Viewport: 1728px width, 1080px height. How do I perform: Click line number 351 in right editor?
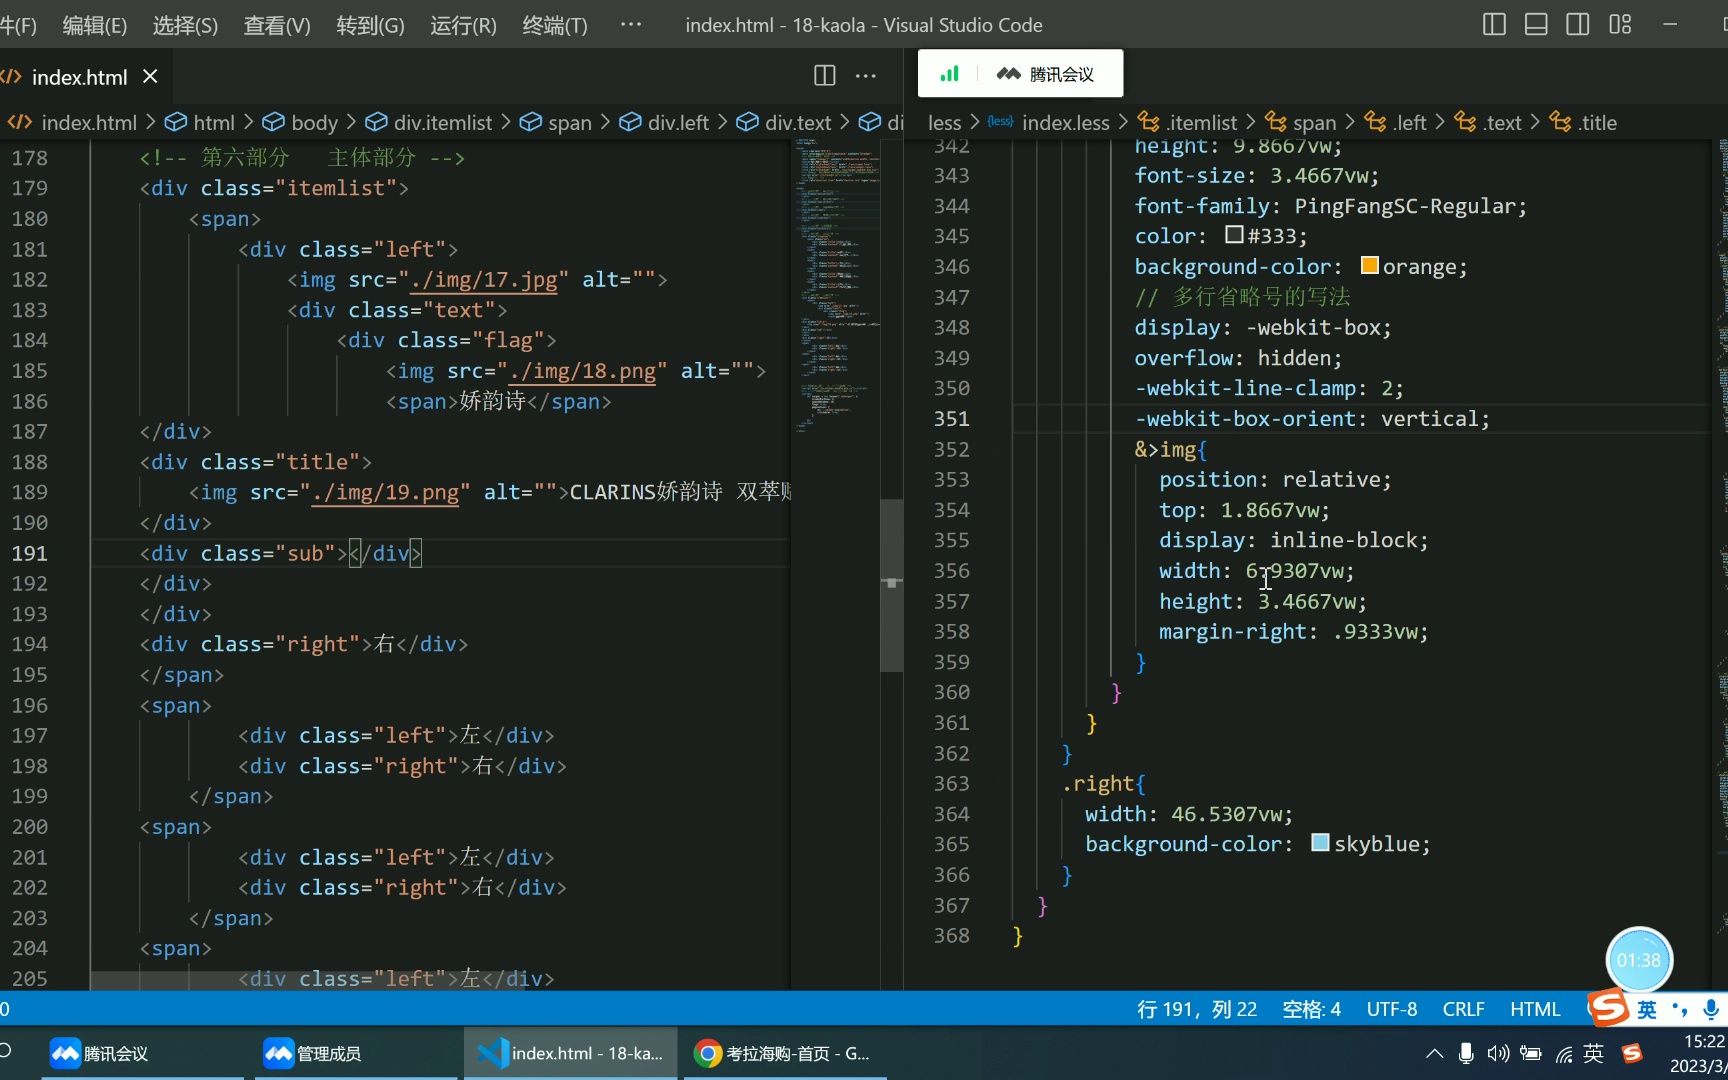tap(951, 418)
